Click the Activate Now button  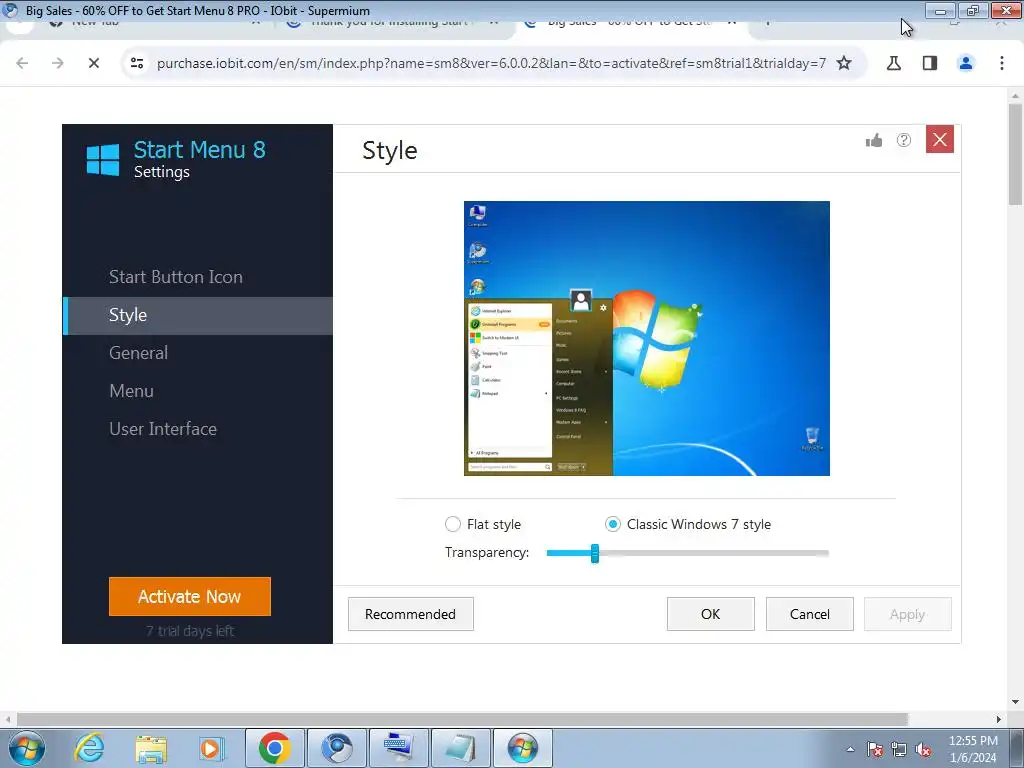click(189, 596)
